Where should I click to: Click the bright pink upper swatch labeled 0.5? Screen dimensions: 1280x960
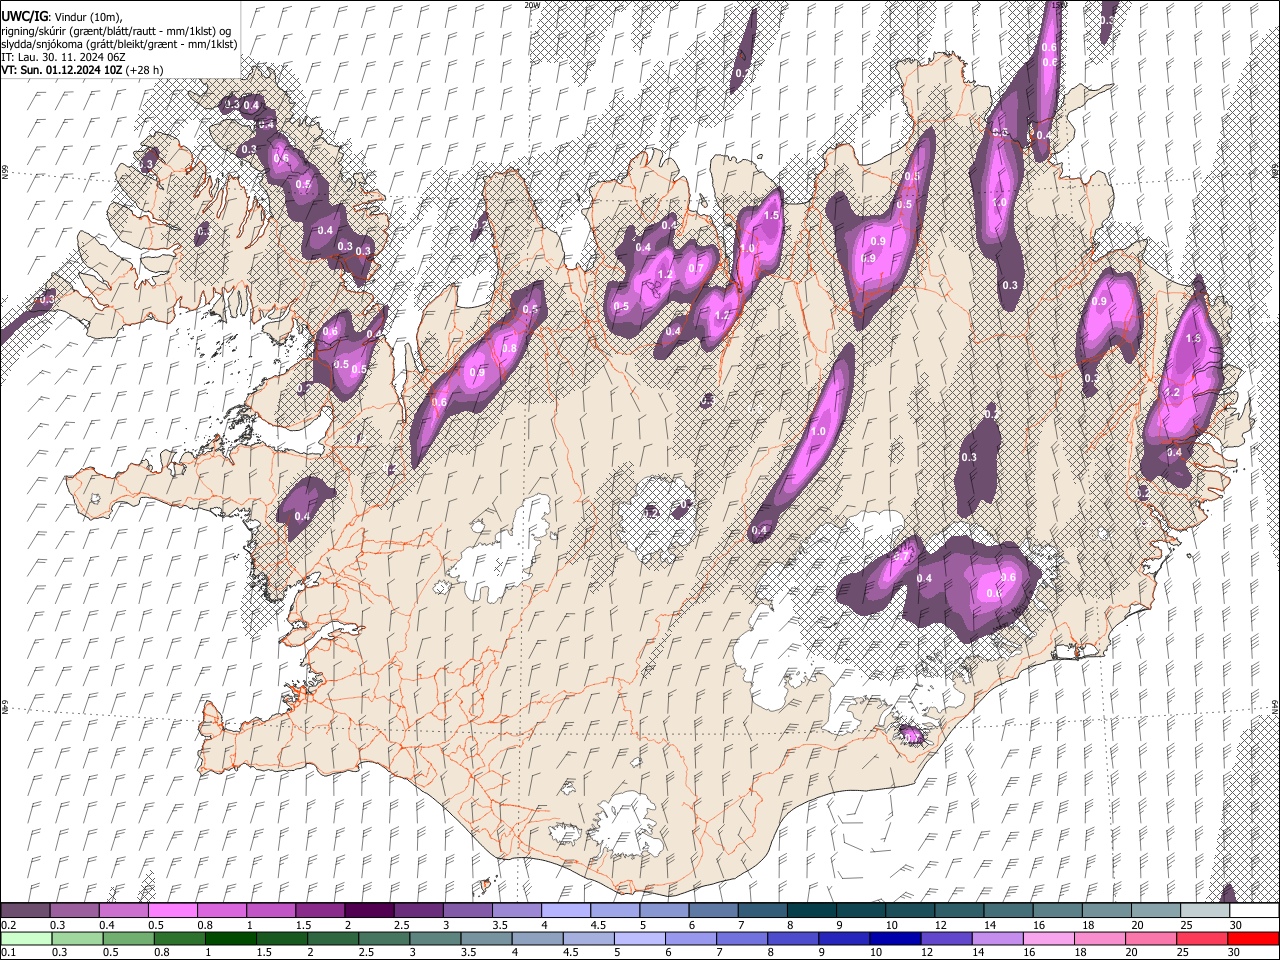173,911
